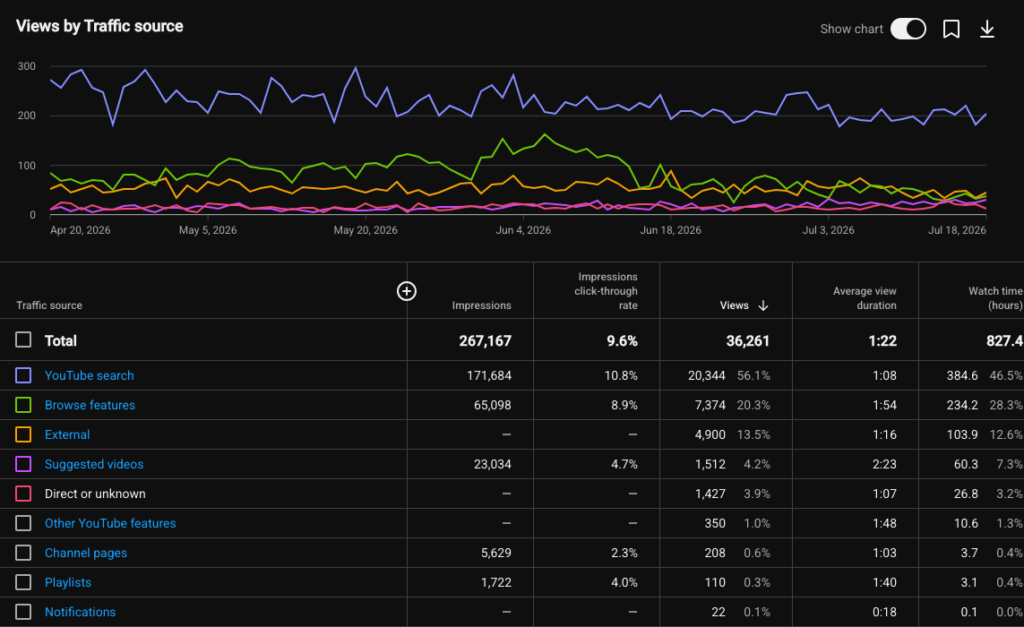The image size is (1024, 627).
Task: Toggle the Browse features checkbox
Action: [24, 405]
